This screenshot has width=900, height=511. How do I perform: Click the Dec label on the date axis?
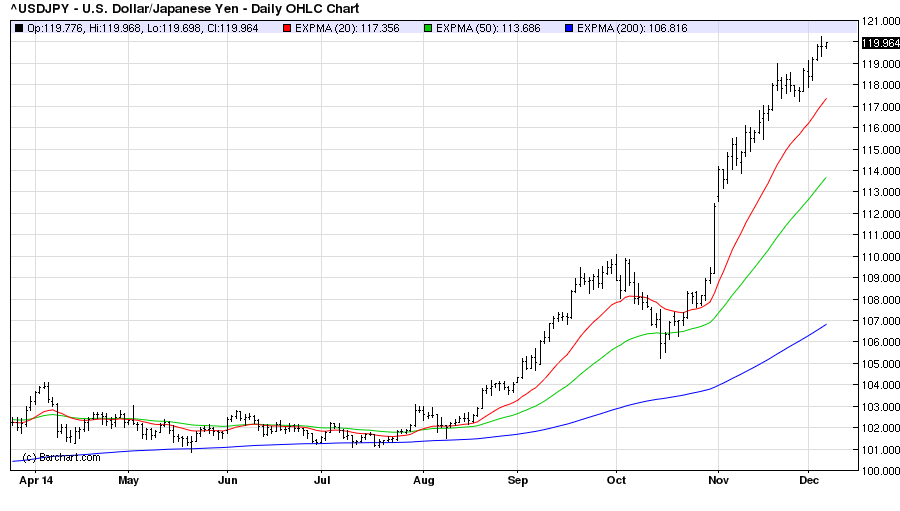point(807,480)
